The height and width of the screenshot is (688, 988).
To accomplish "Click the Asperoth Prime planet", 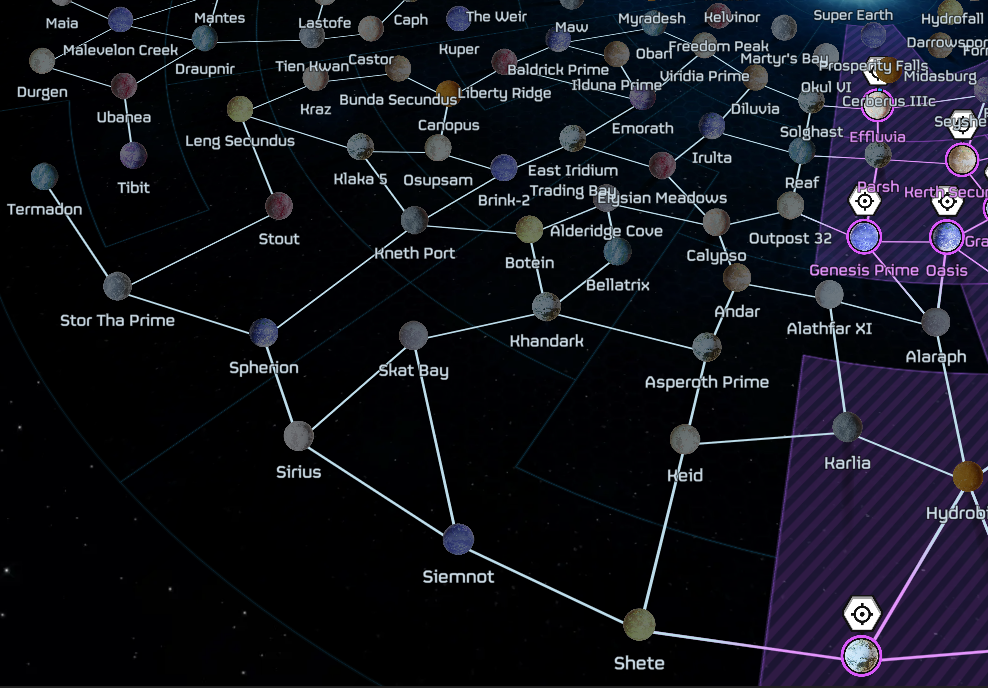I will (x=706, y=347).
